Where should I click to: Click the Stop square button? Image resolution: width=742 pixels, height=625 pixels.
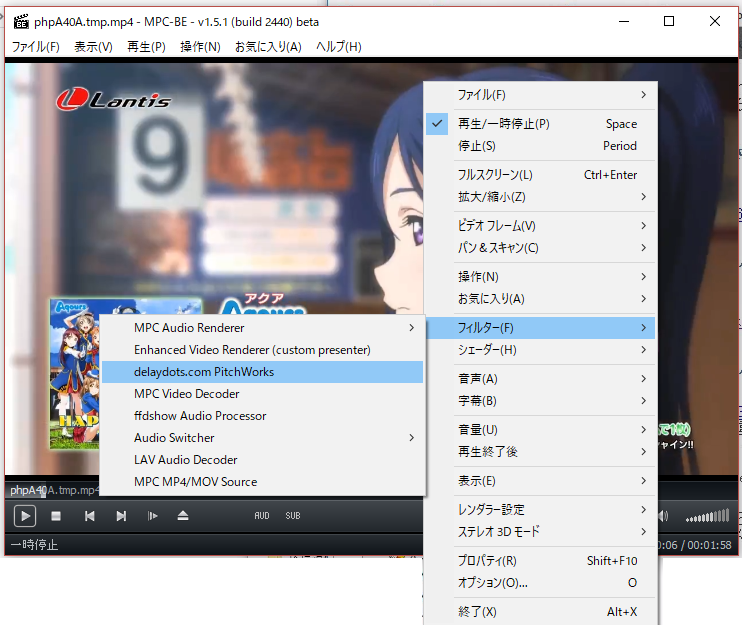56,516
